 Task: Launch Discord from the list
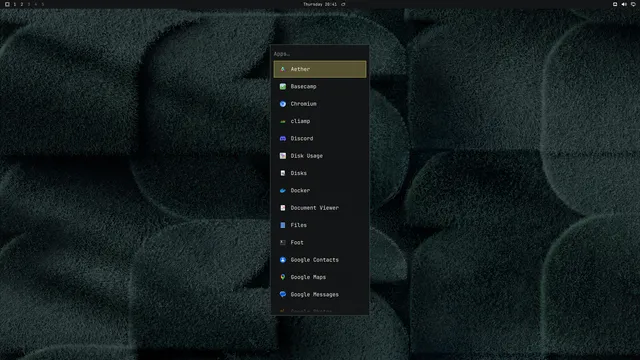point(320,139)
